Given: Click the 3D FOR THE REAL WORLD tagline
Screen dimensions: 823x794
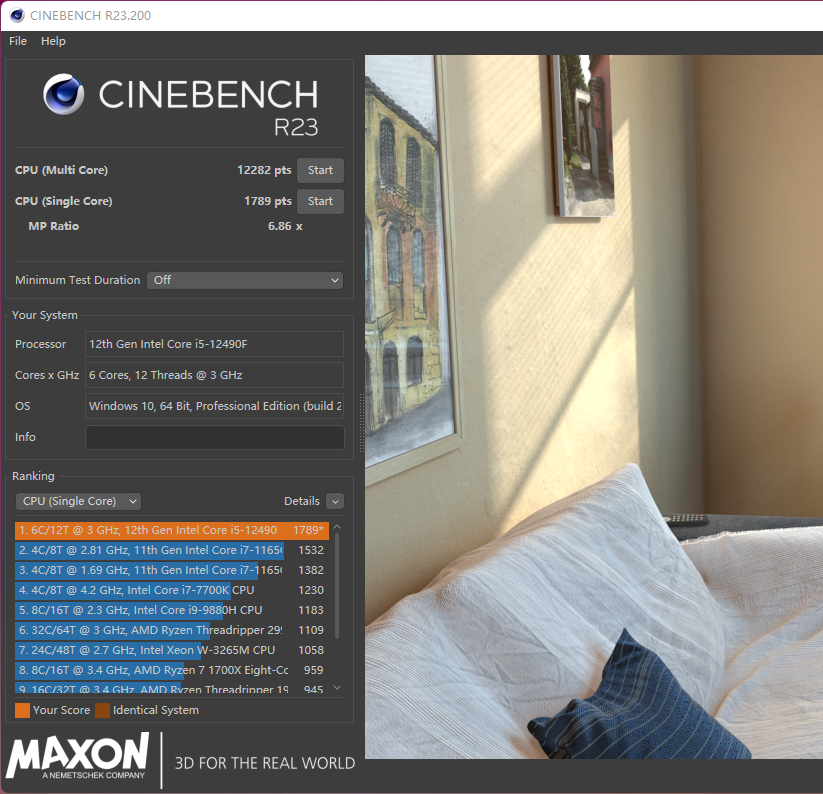Looking at the screenshot, I should pyautogui.click(x=265, y=763).
